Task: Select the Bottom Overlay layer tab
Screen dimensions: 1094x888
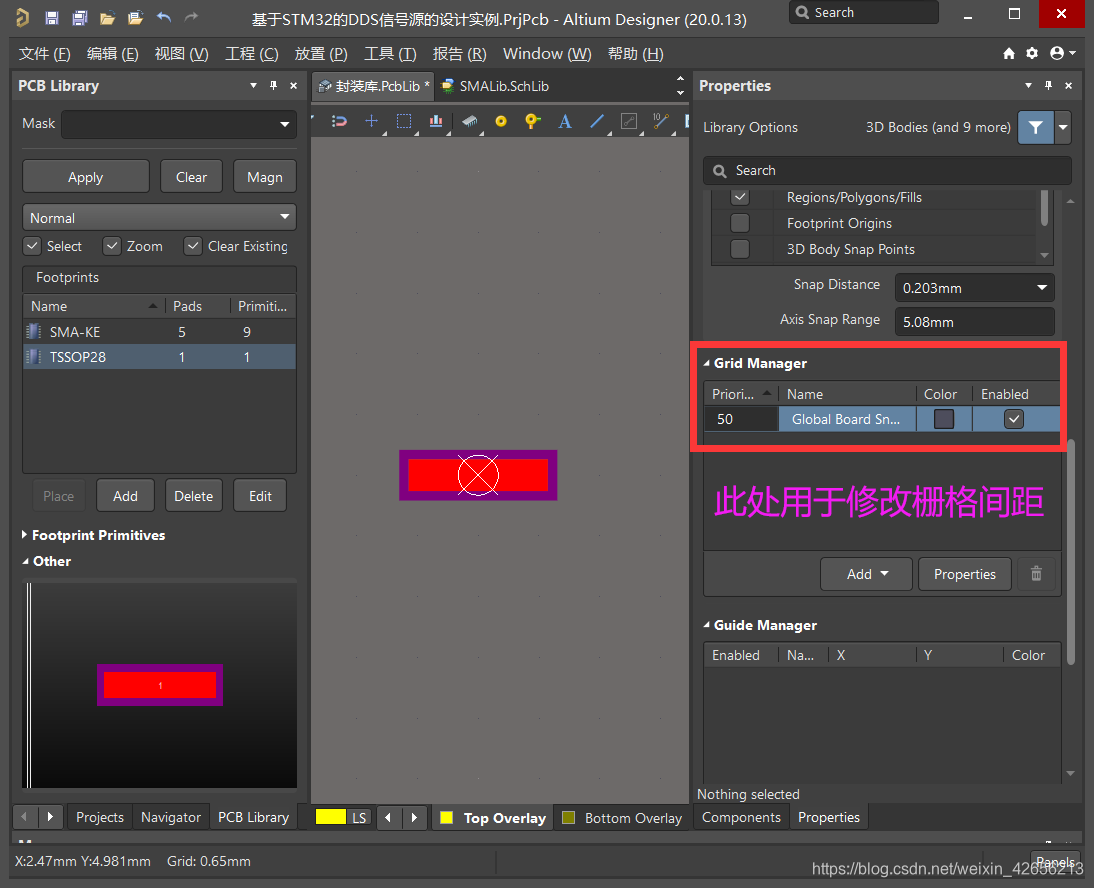Action: tap(623, 818)
